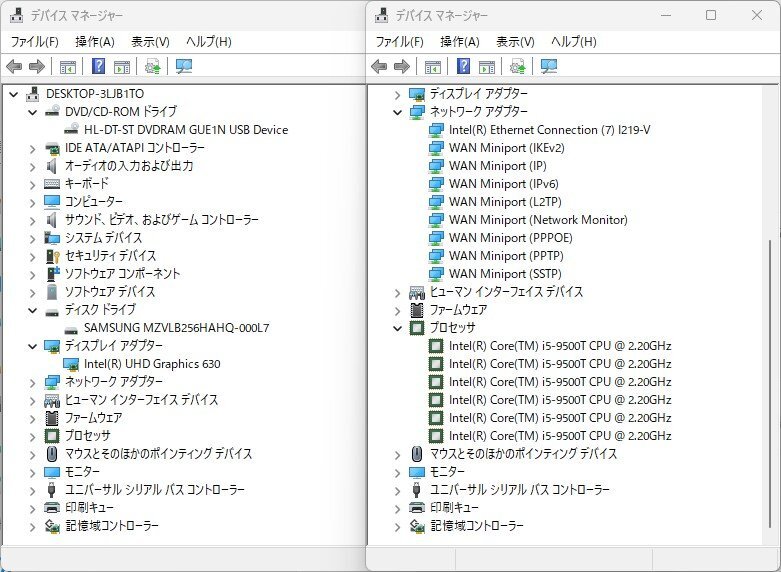This screenshot has width=781, height=572.
Task: Select WAN Miniport (PPPOE) entry
Action: (511, 238)
